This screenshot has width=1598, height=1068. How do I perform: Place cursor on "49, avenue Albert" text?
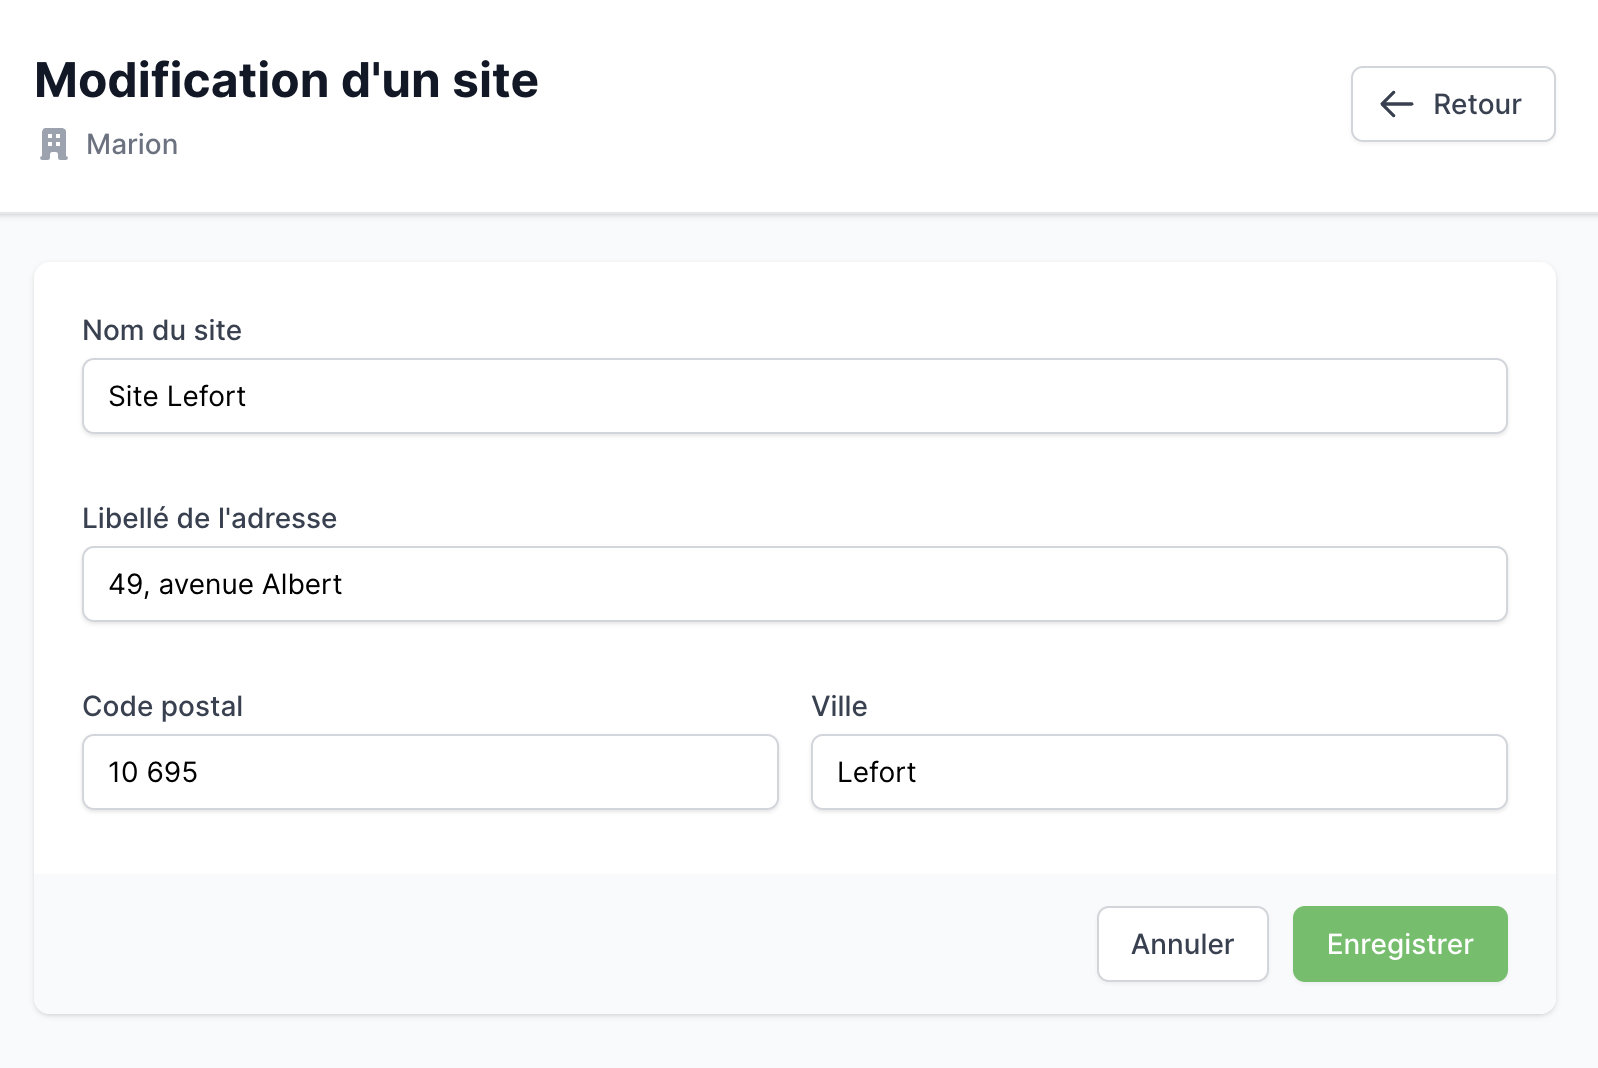[225, 584]
